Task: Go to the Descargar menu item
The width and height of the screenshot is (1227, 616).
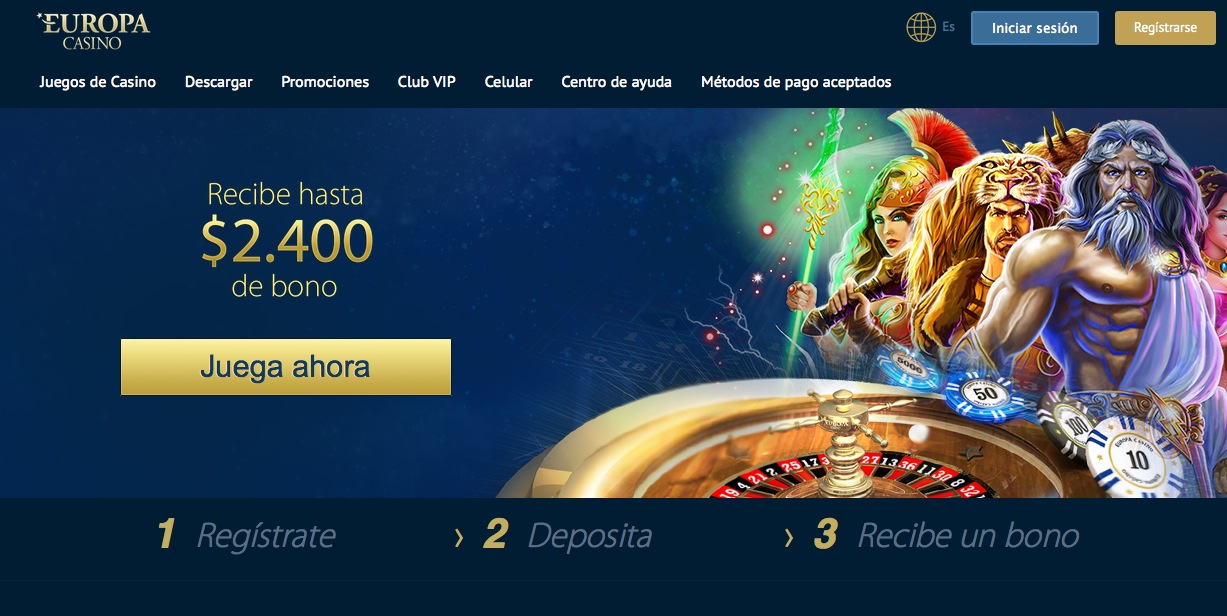Action: coord(219,82)
